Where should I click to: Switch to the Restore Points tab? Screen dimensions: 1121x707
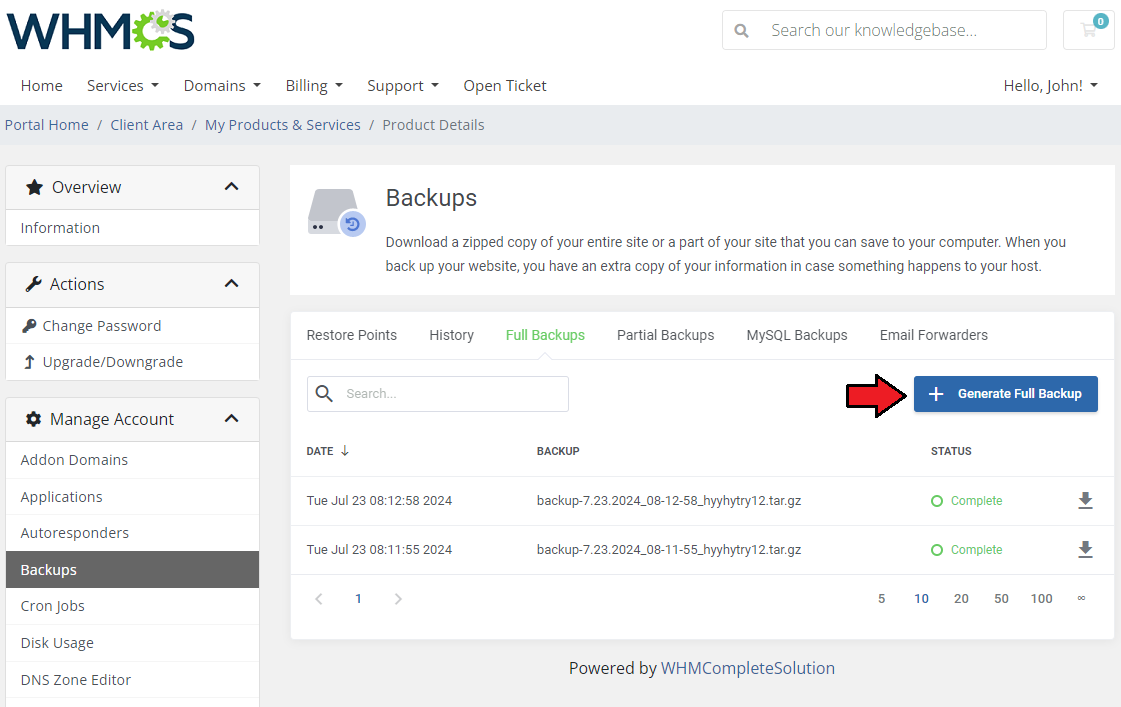pyautogui.click(x=352, y=335)
